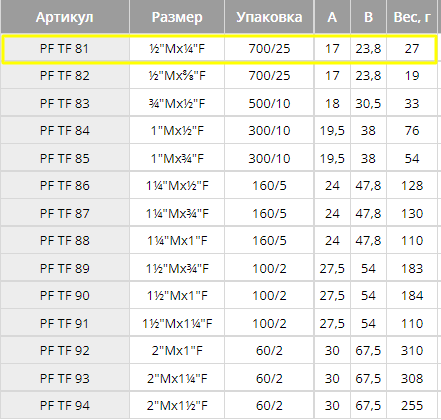The image size is (441, 420).
Task: Click the Вес, г column header
Action: pos(412,17)
